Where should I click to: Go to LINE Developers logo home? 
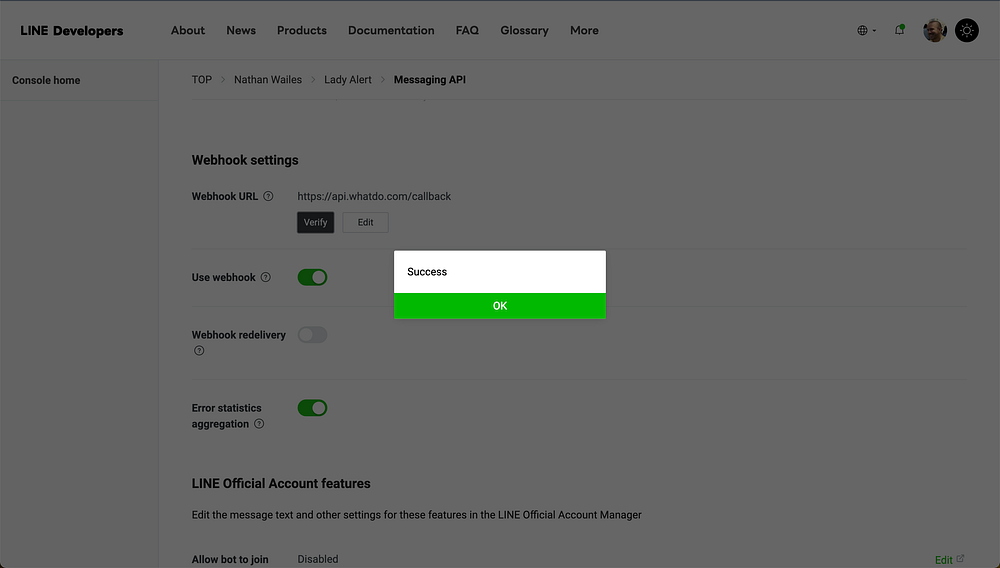coord(71,31)
